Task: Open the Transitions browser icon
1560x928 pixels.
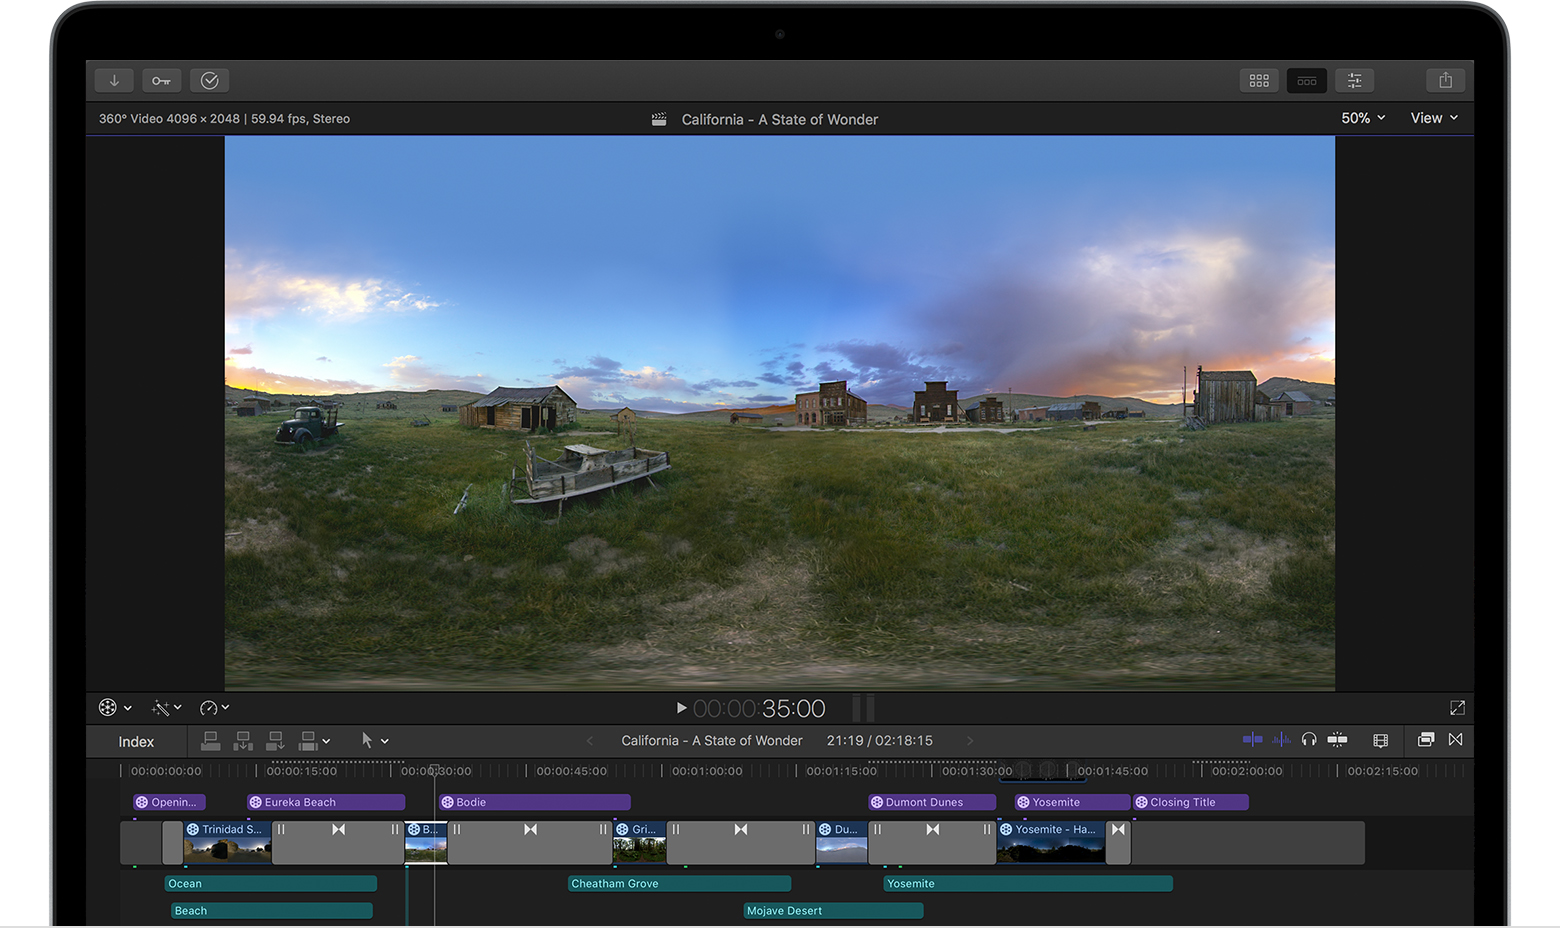Action: click(x=1455, y=740)
